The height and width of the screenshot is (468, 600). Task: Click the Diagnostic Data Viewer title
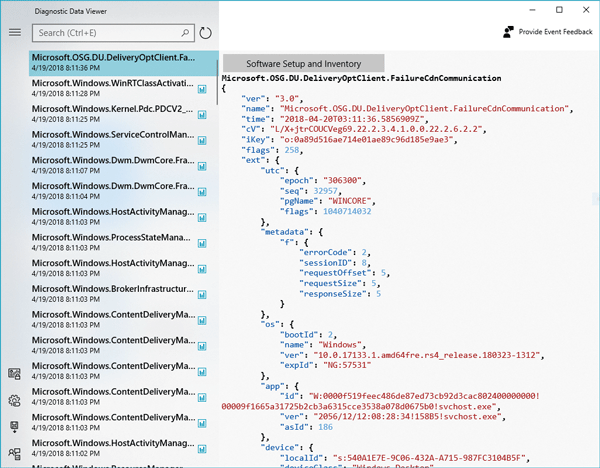(70, 11)
